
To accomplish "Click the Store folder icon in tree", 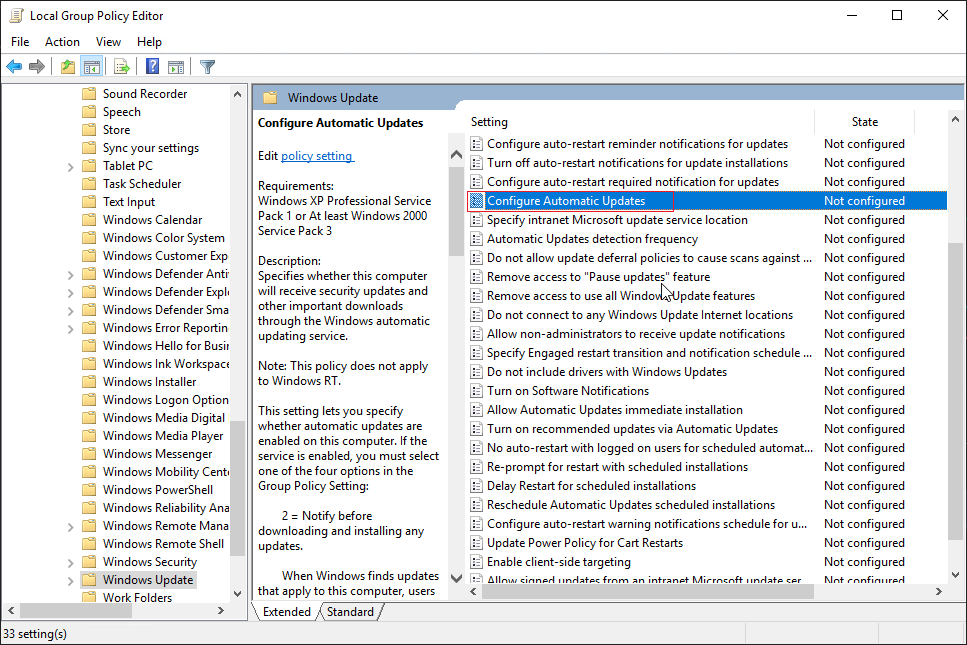I will tap(89, 129).
